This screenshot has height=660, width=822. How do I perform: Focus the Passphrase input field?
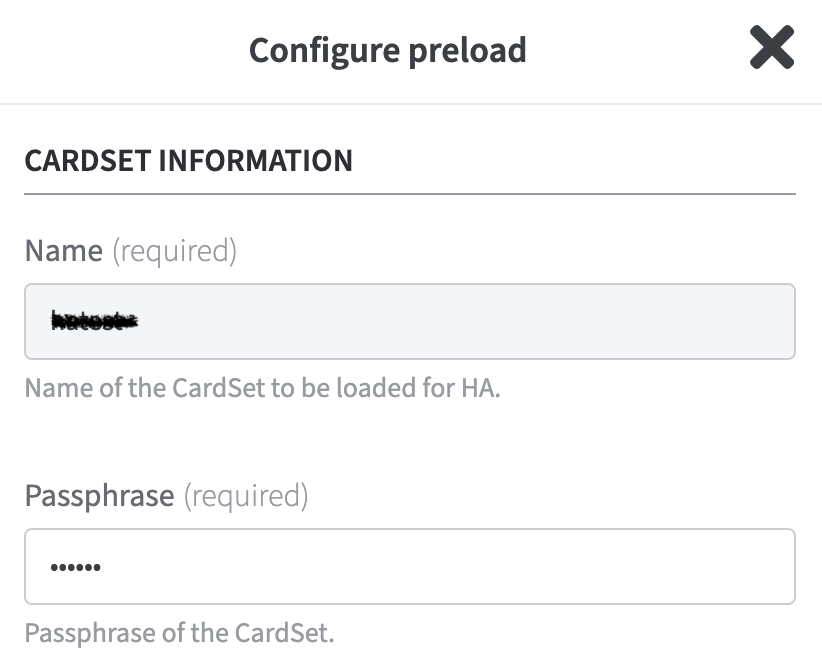410,567
